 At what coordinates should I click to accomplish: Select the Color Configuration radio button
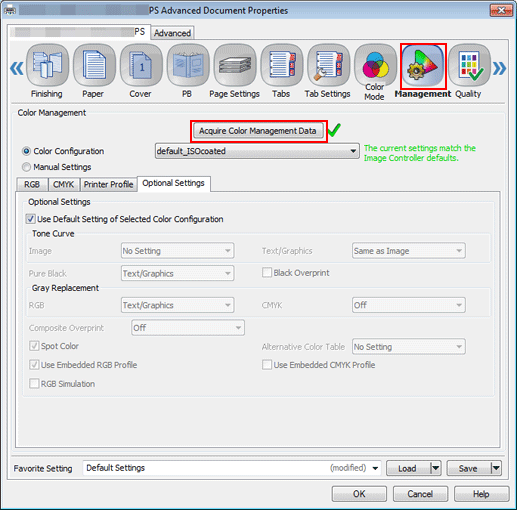click(26, 151)
